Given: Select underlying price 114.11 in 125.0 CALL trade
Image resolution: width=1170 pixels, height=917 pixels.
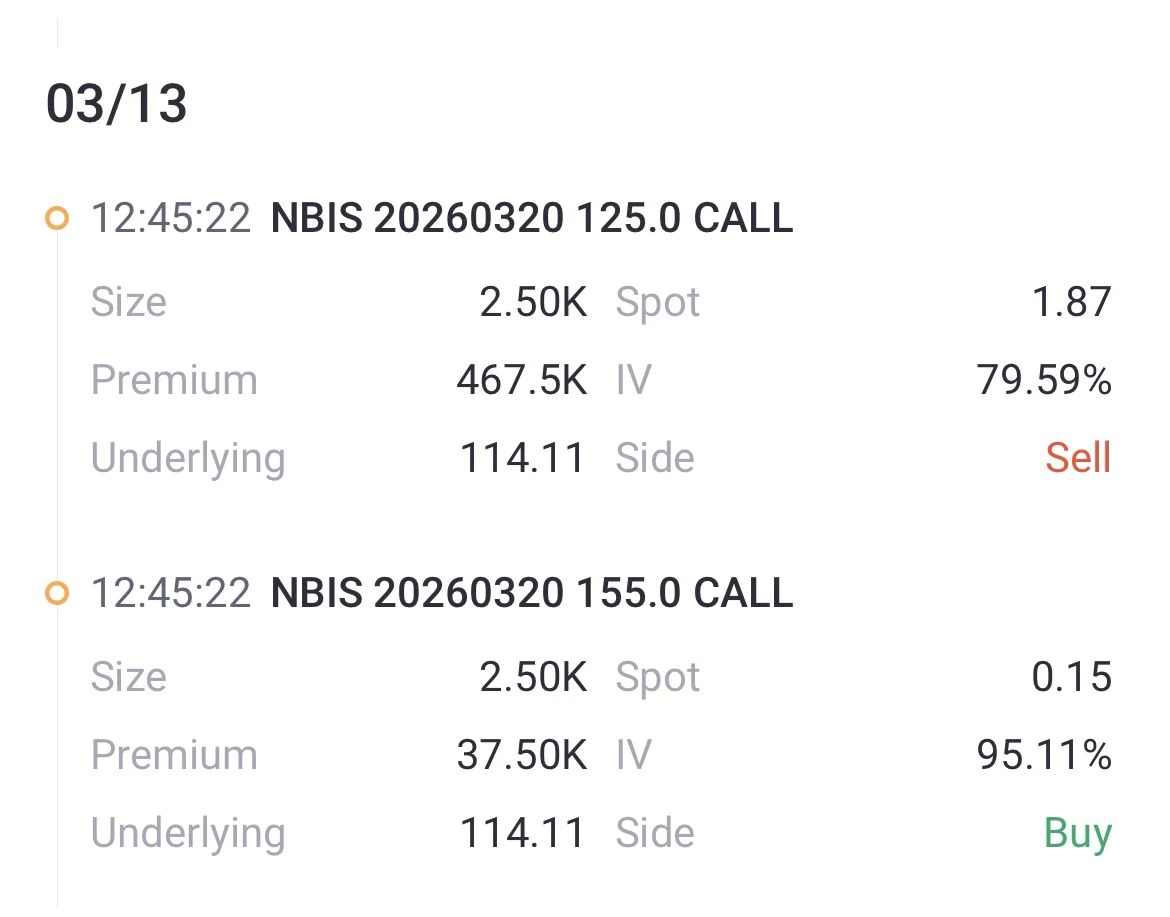Looking at the screenshot, I should (x=522, y=458).
